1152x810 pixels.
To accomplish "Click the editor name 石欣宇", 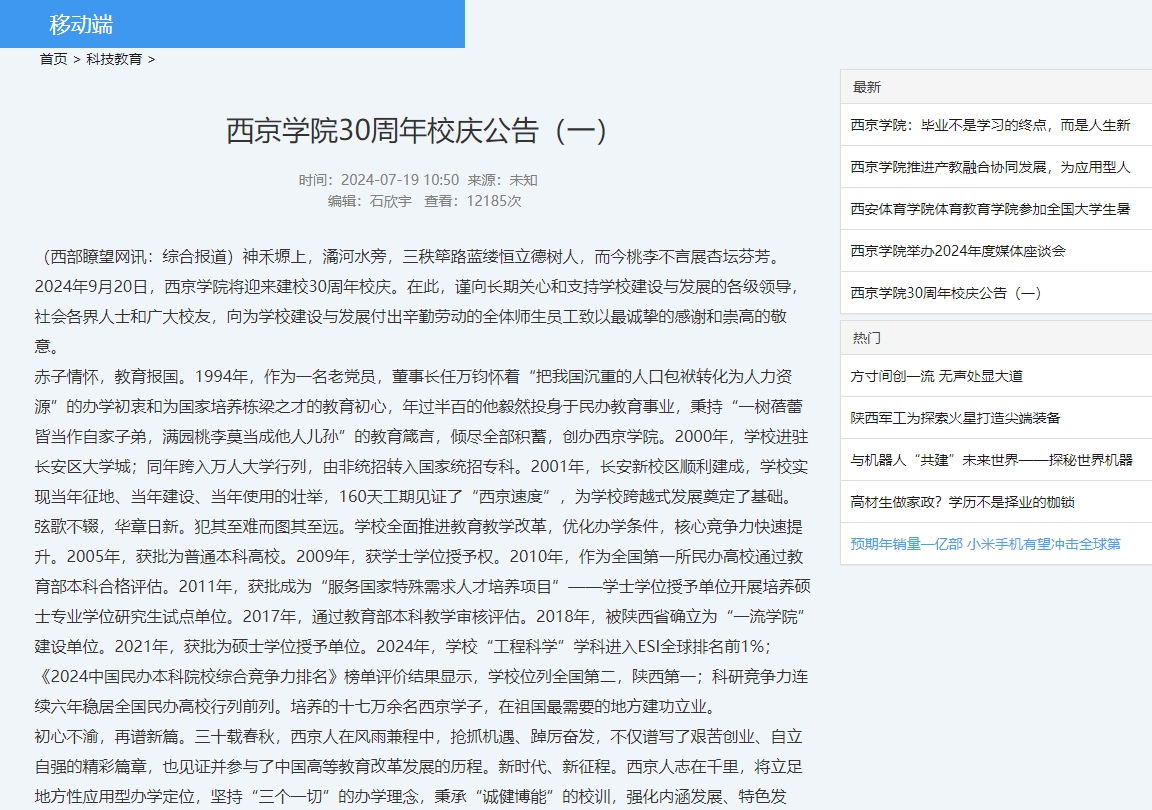I will coord(391,201).
